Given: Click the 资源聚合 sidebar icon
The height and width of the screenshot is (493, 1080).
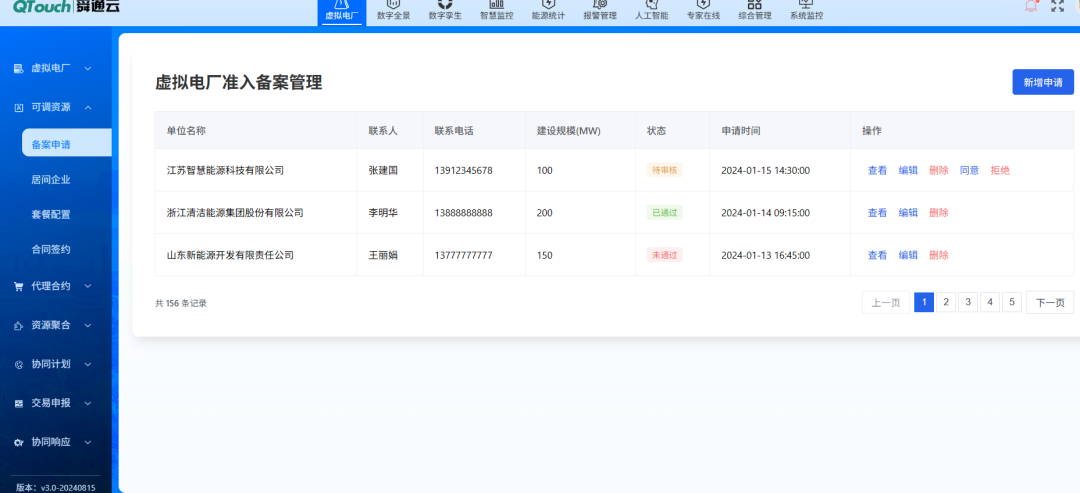Looking at the screenshot, I should click(x=19, y=325).
